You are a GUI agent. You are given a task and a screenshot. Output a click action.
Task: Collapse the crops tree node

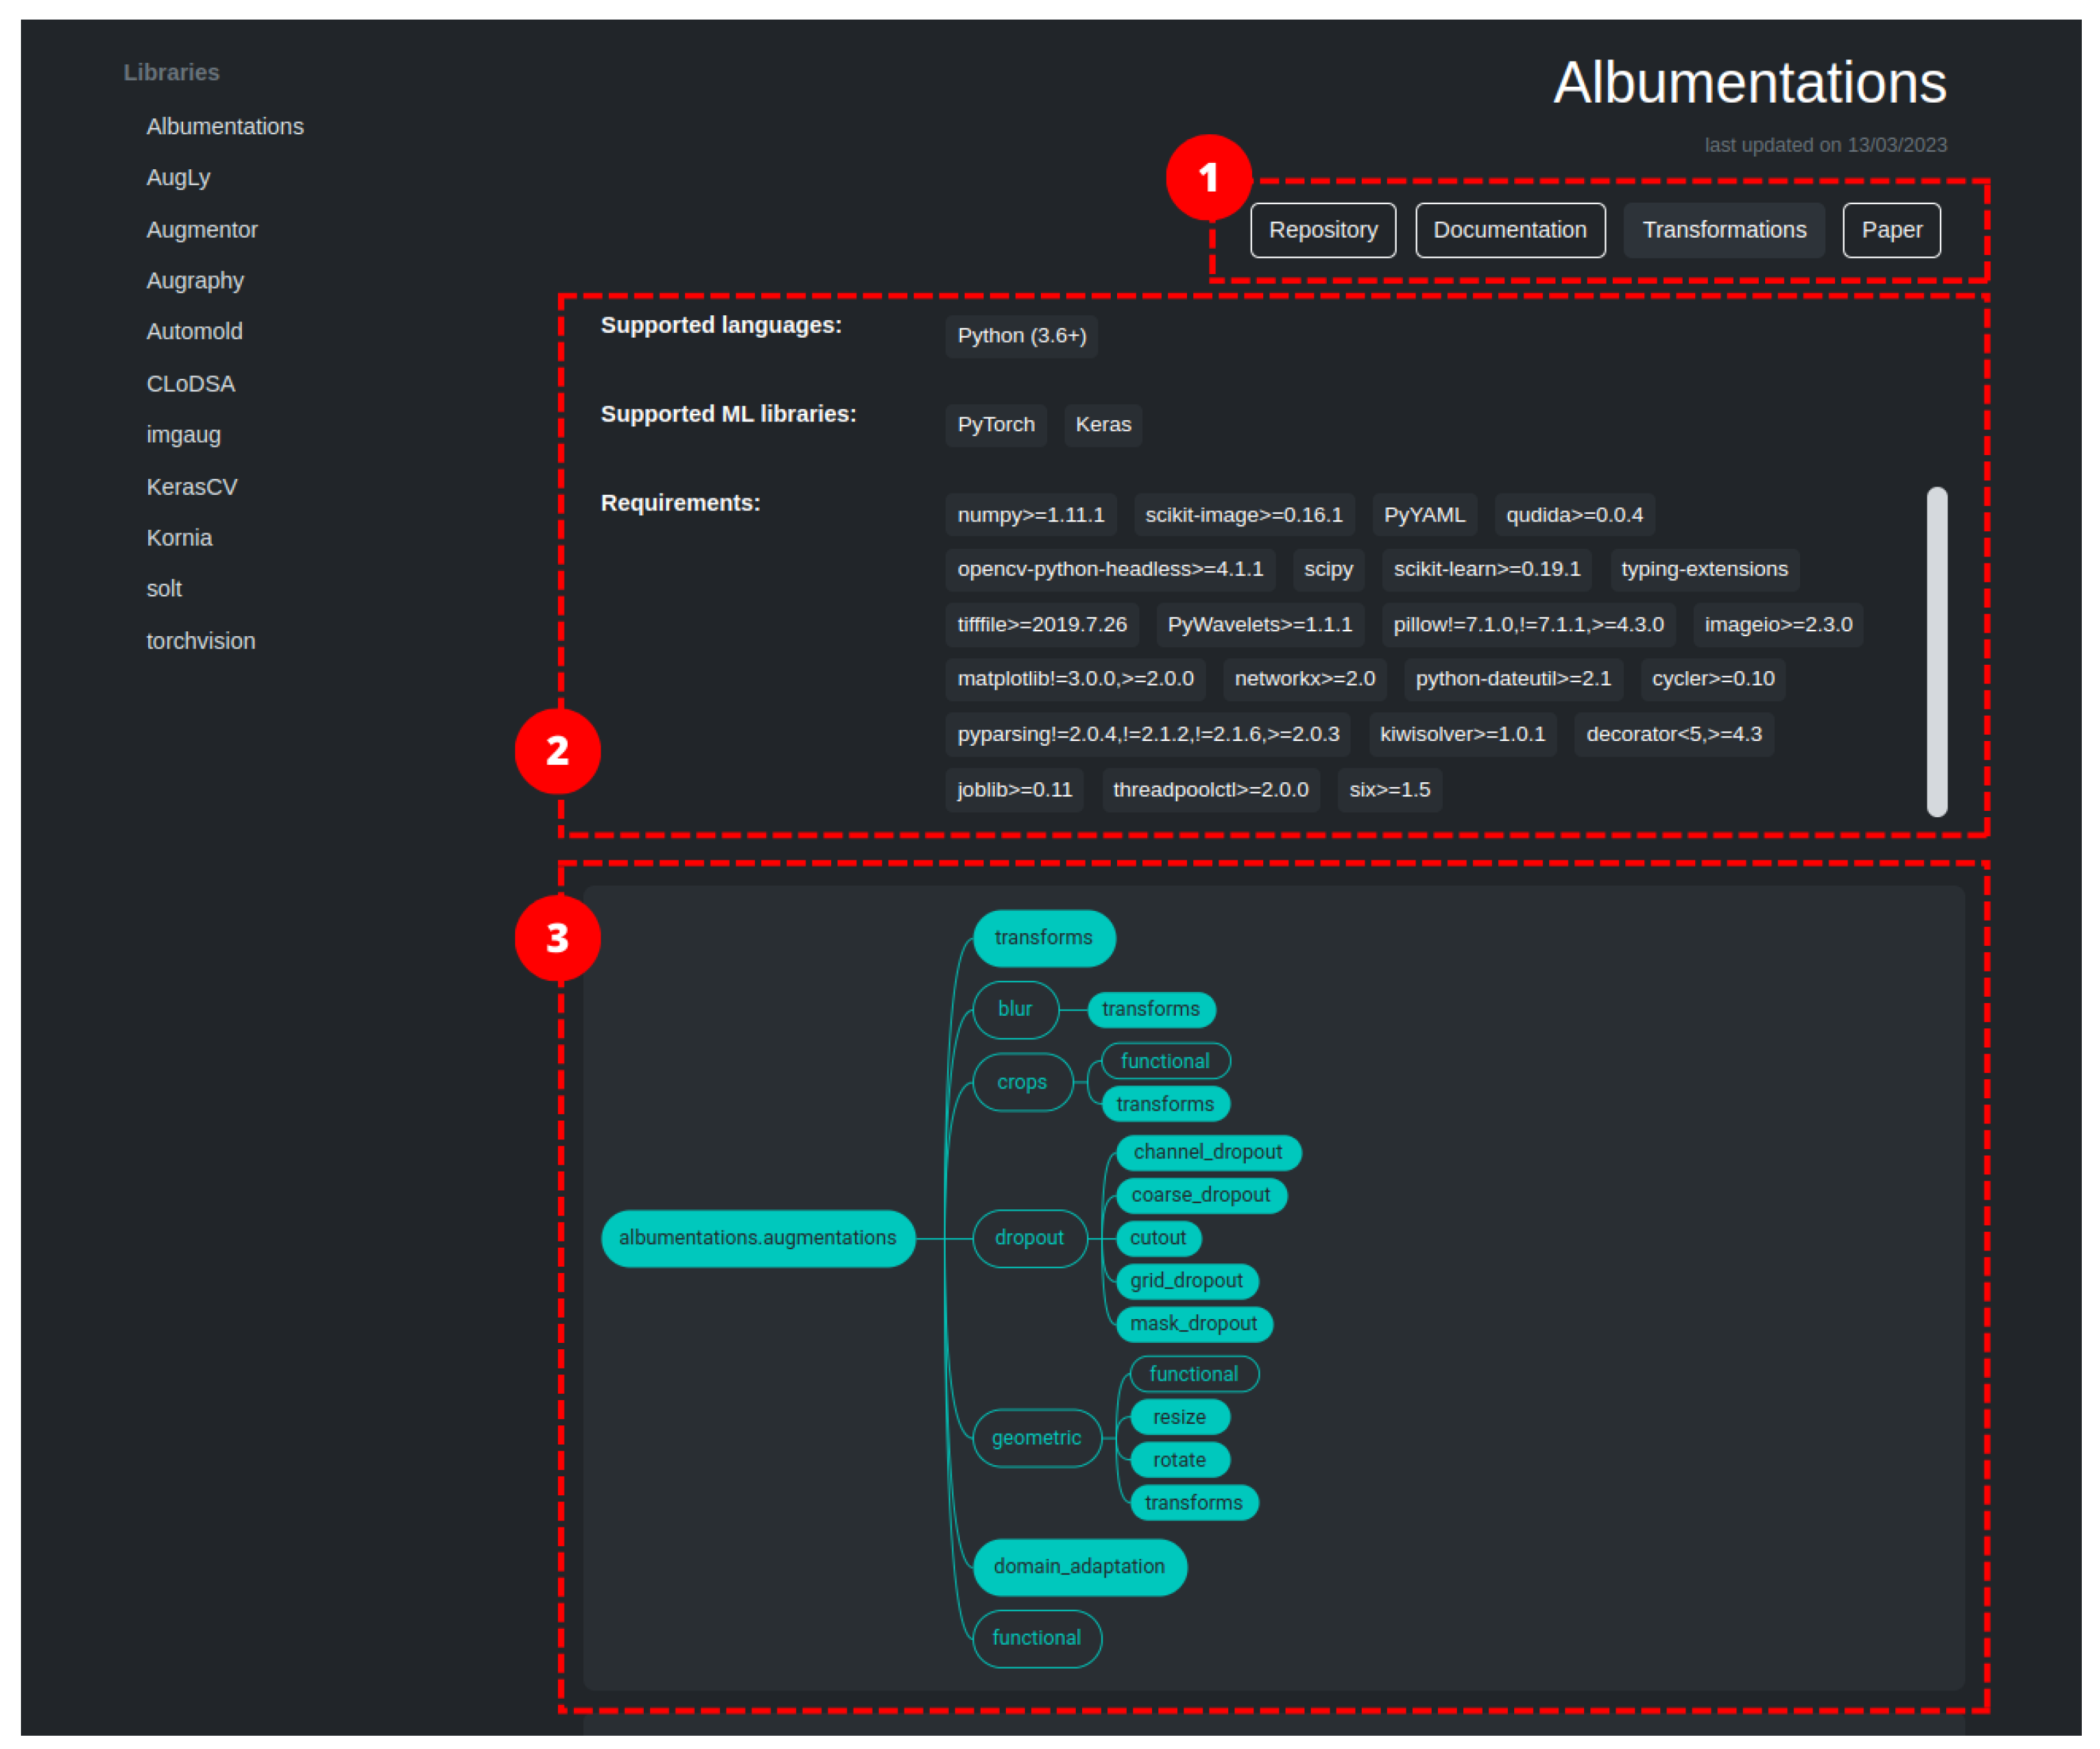[x=1021, y=1082]
